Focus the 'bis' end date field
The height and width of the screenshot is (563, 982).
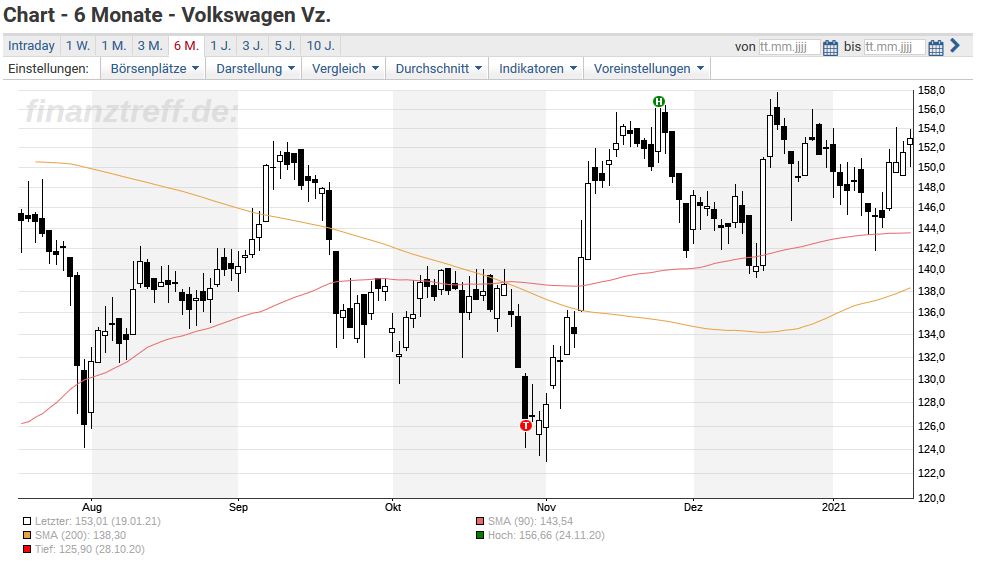click(x=894, y=47)
